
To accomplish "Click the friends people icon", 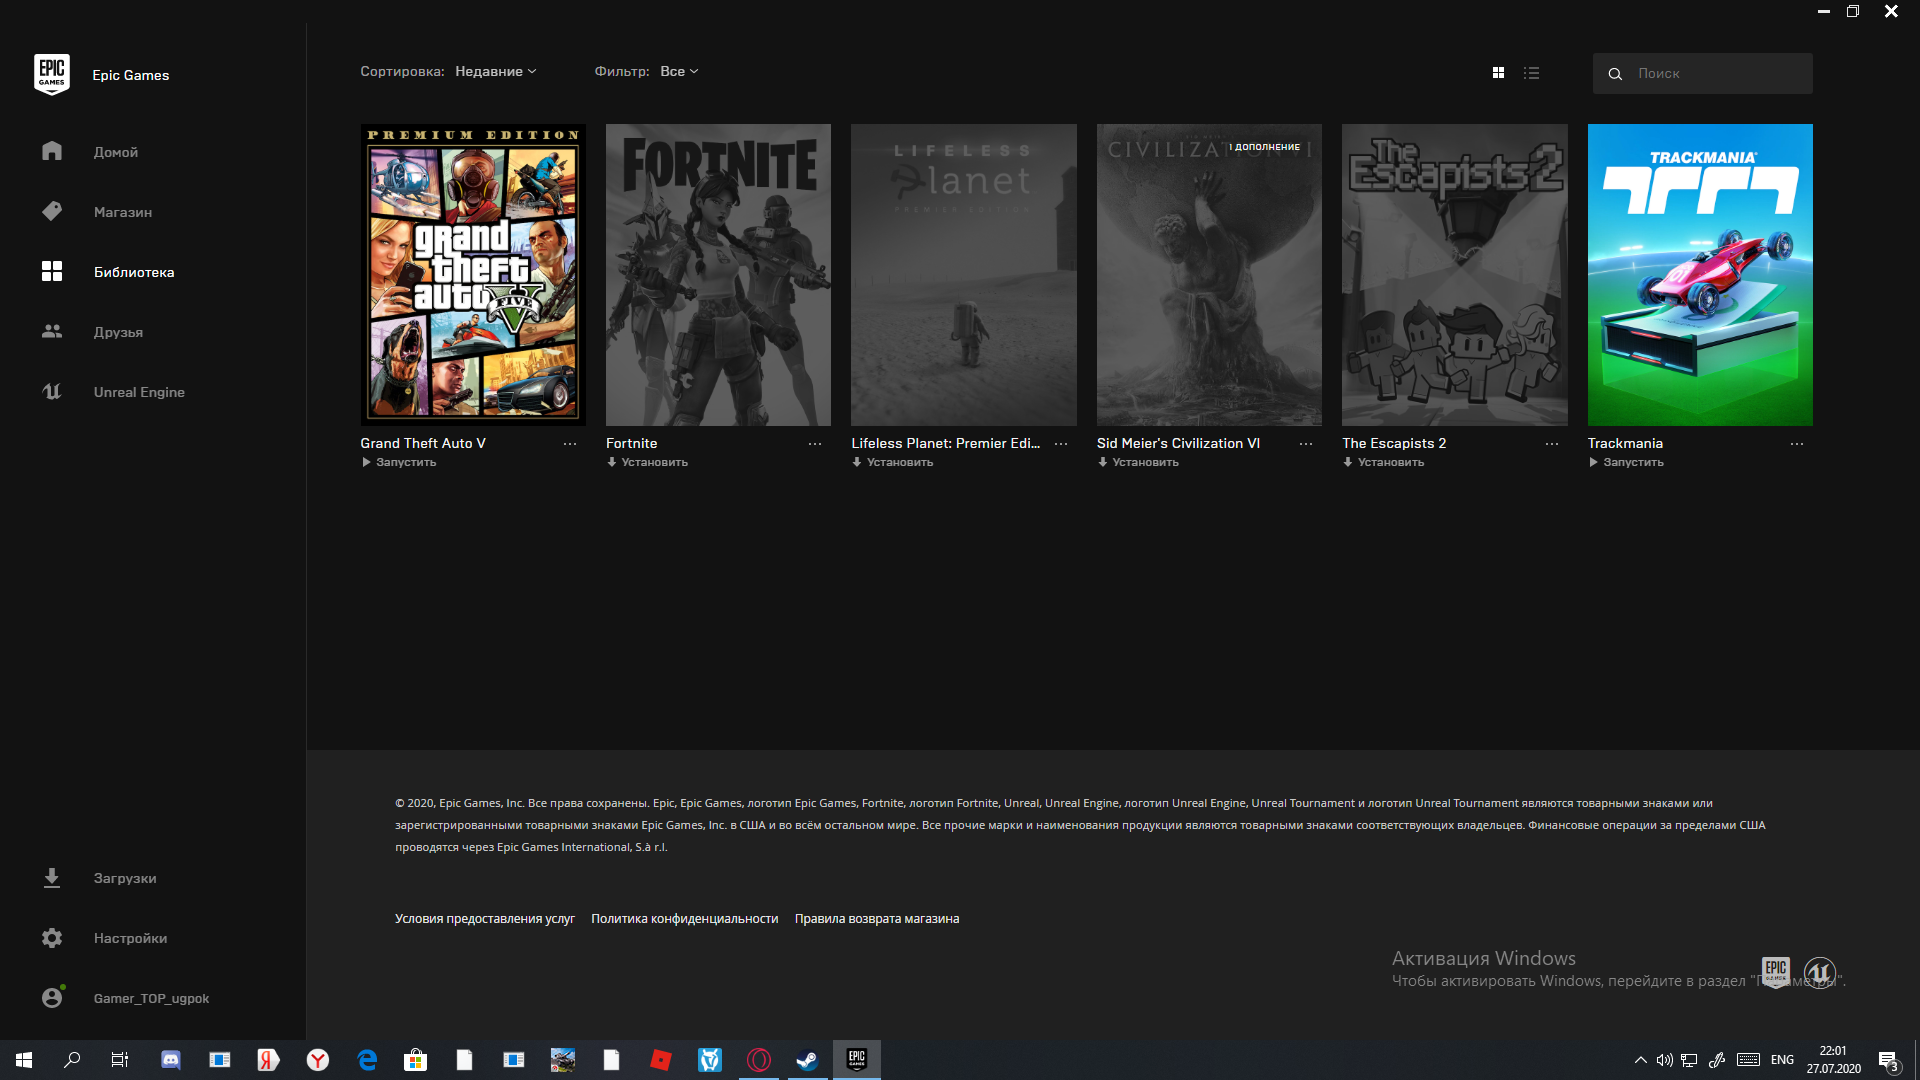I will 52,331.
